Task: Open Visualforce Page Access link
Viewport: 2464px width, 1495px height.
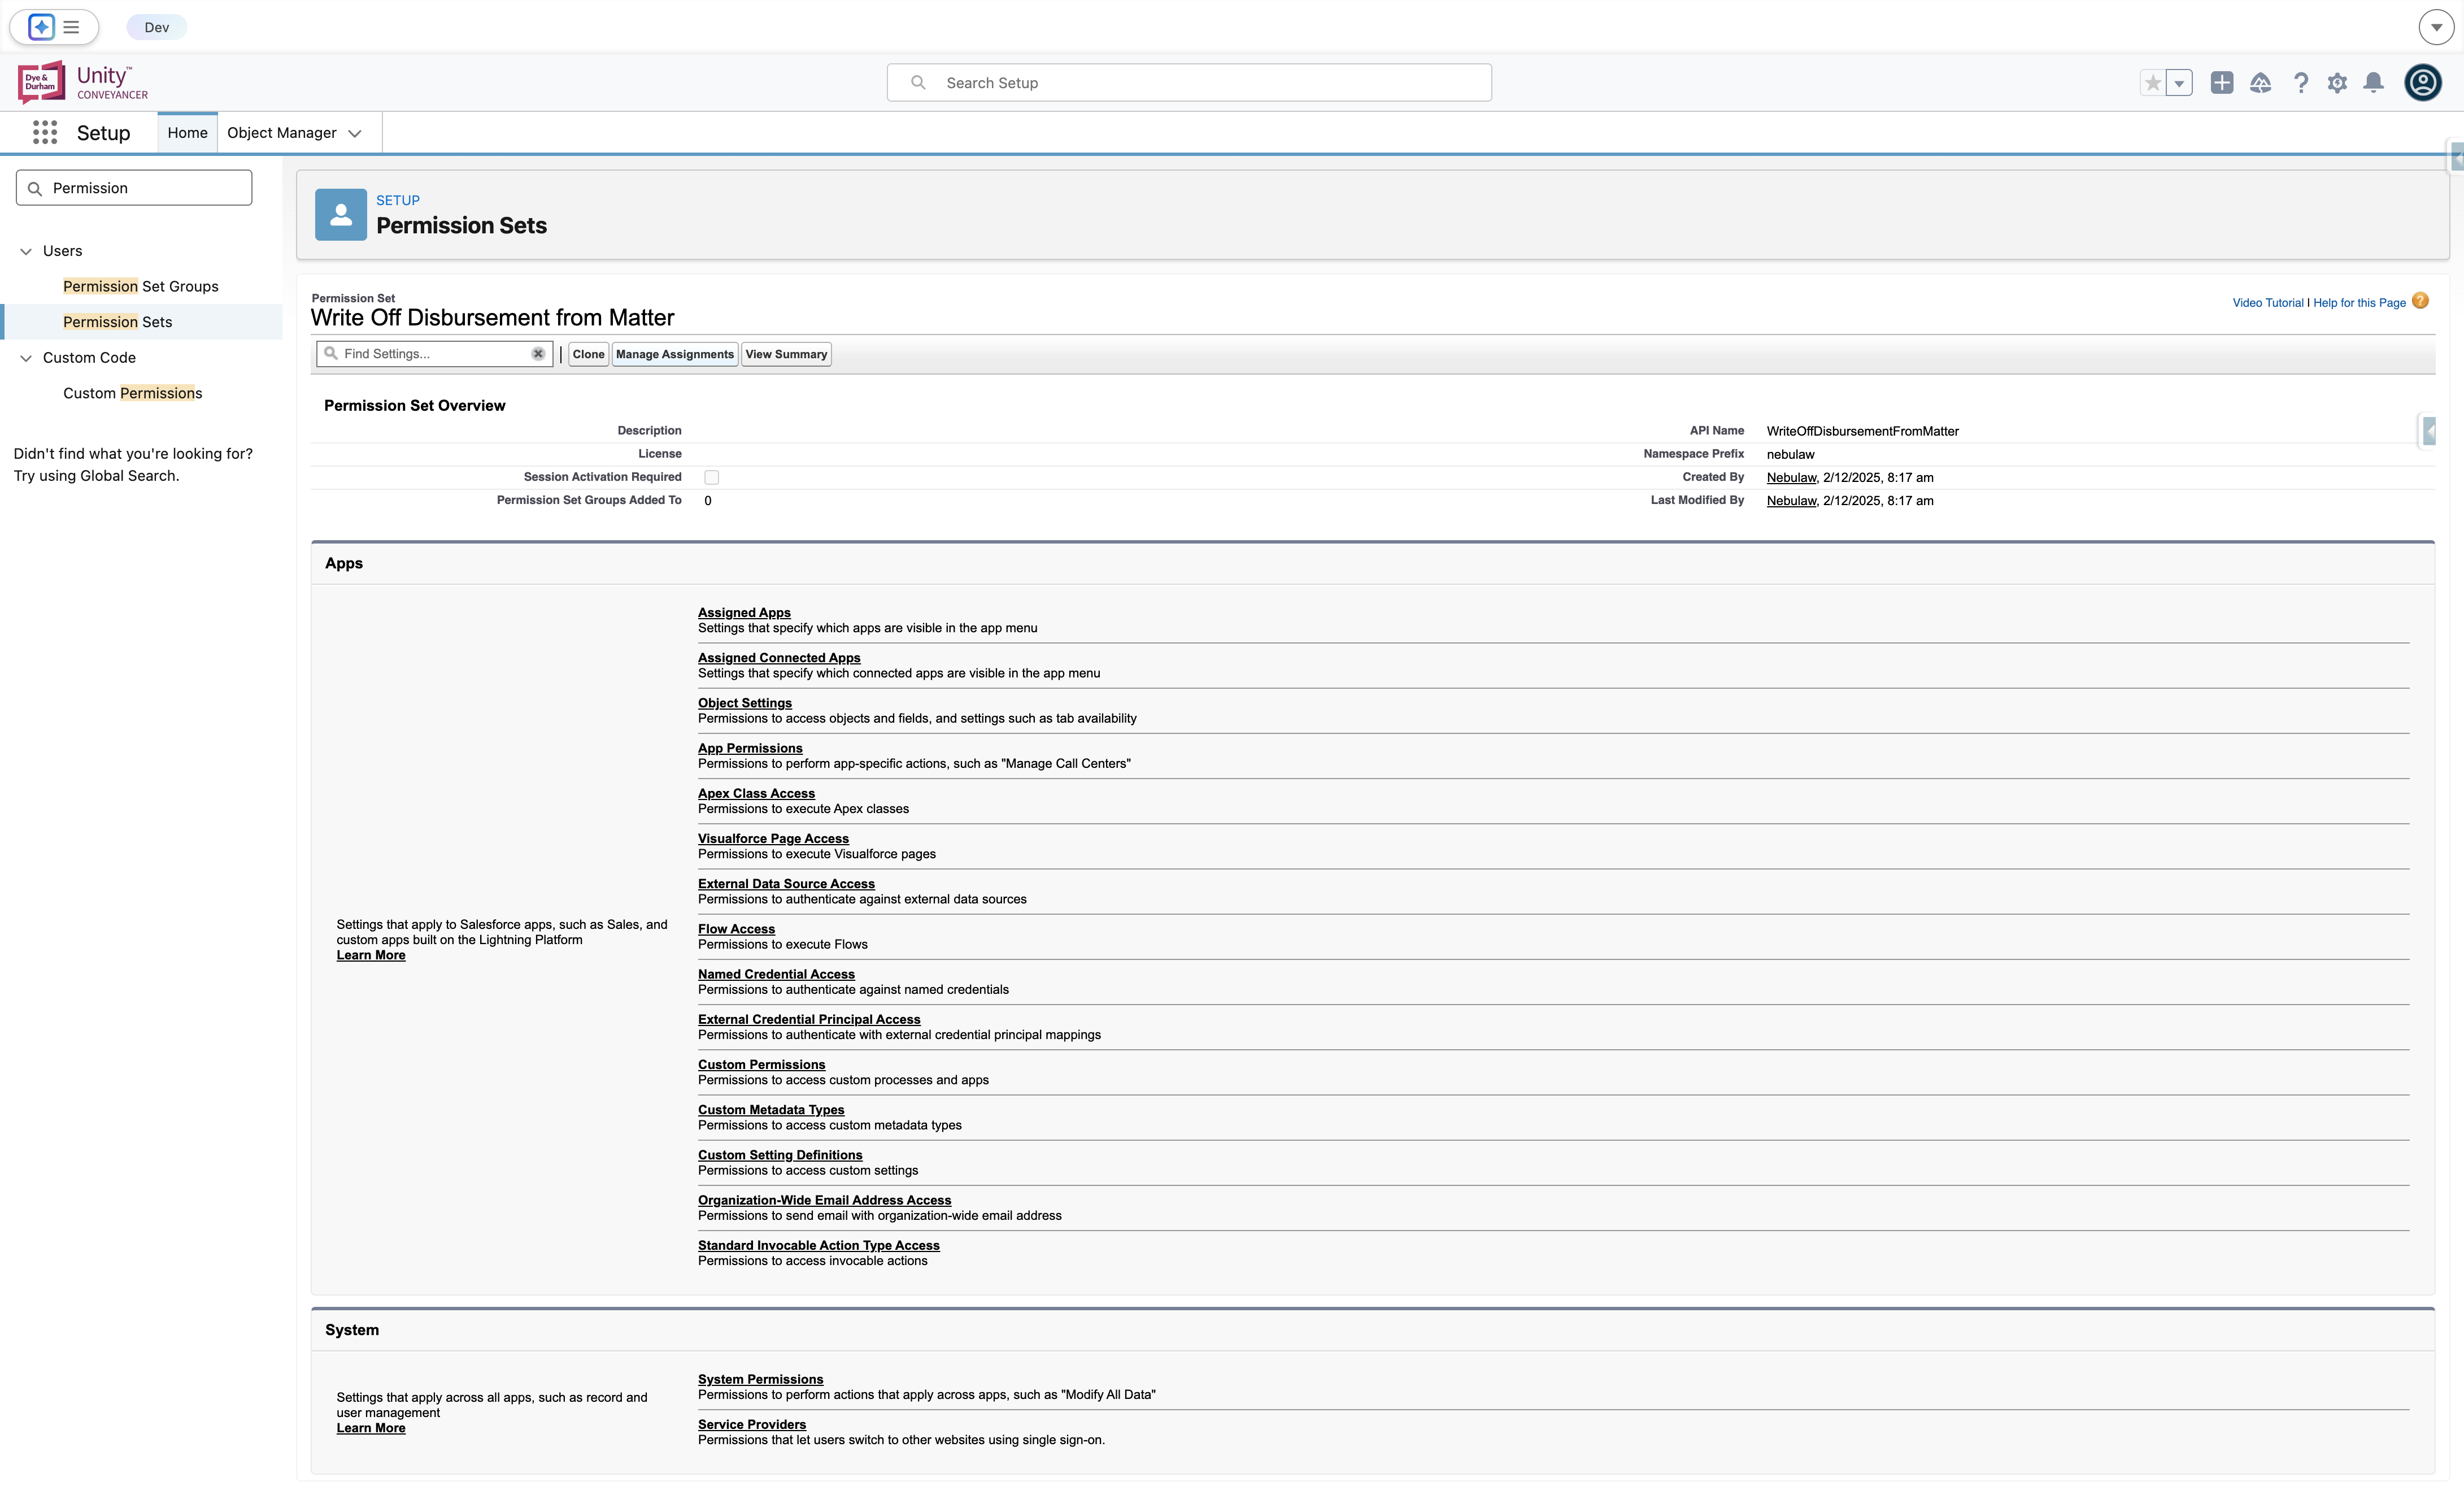Action: coord(773,839)
